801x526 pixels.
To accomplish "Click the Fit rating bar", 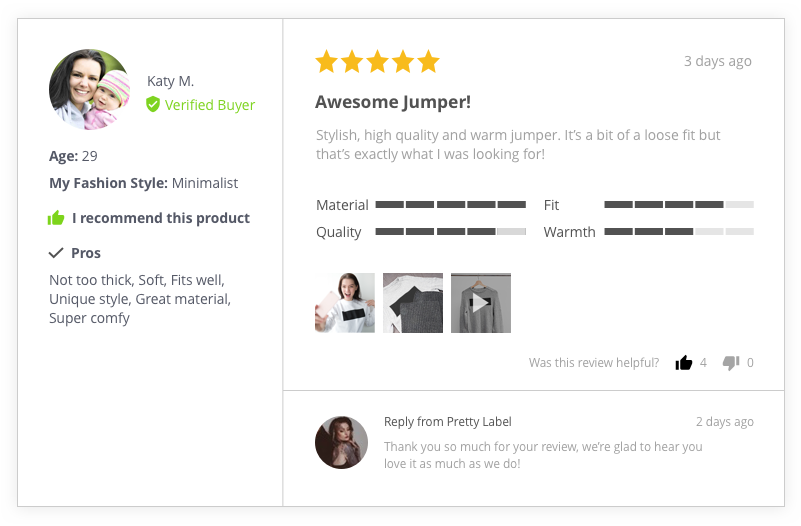I will click(679, 204).
